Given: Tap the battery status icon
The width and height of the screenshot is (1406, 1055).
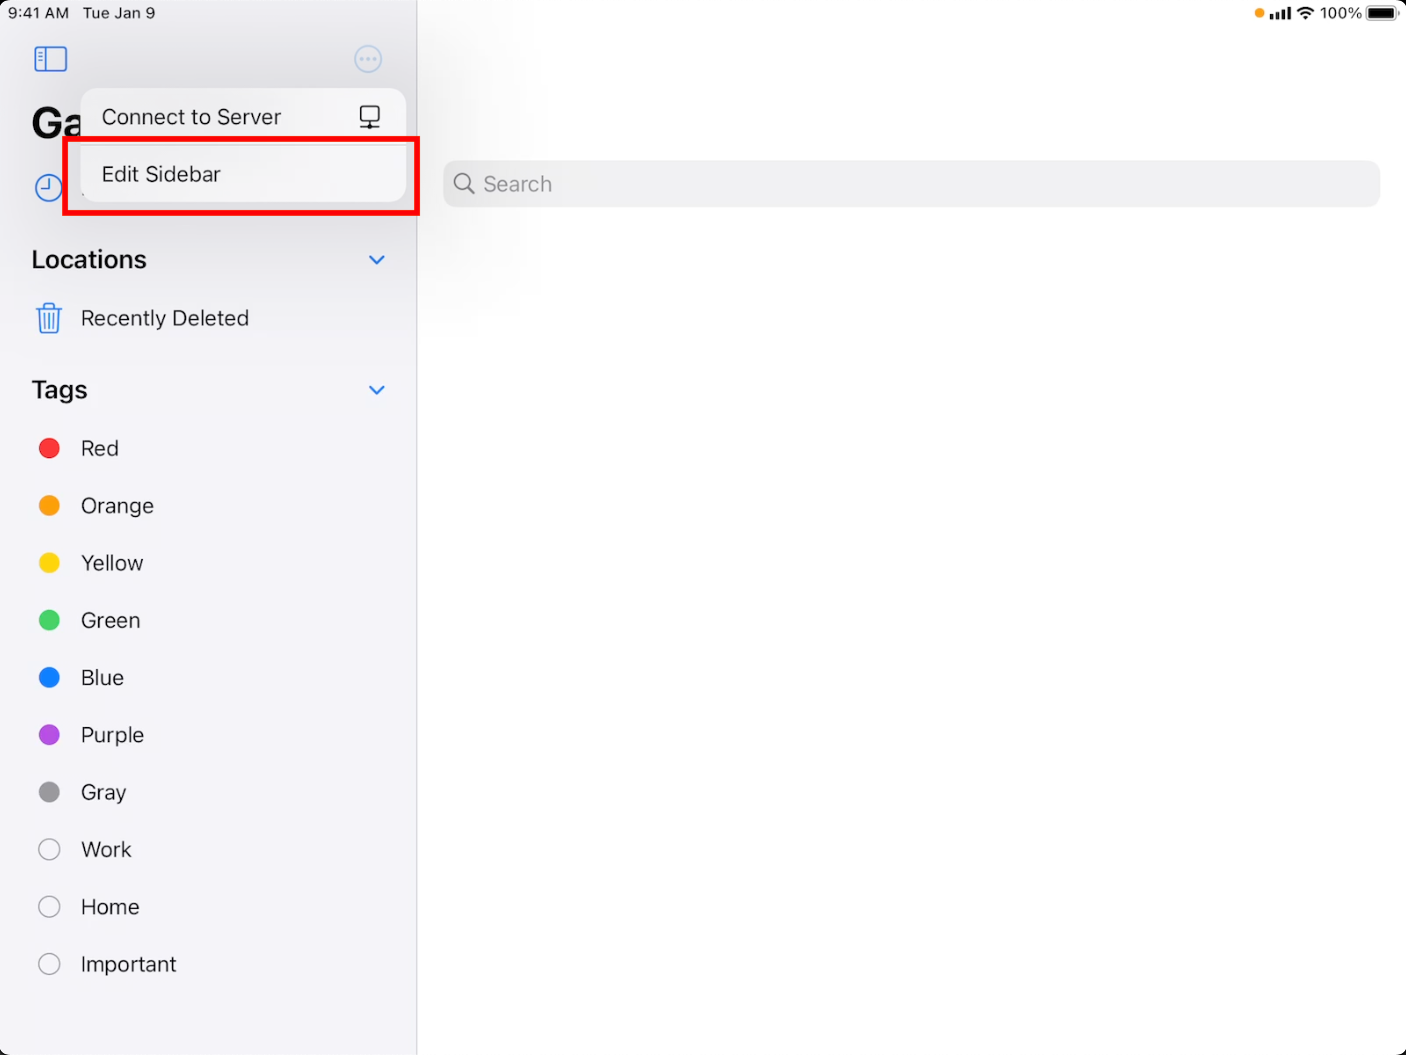Looking at the screenshot, I should coord(1382,13).
